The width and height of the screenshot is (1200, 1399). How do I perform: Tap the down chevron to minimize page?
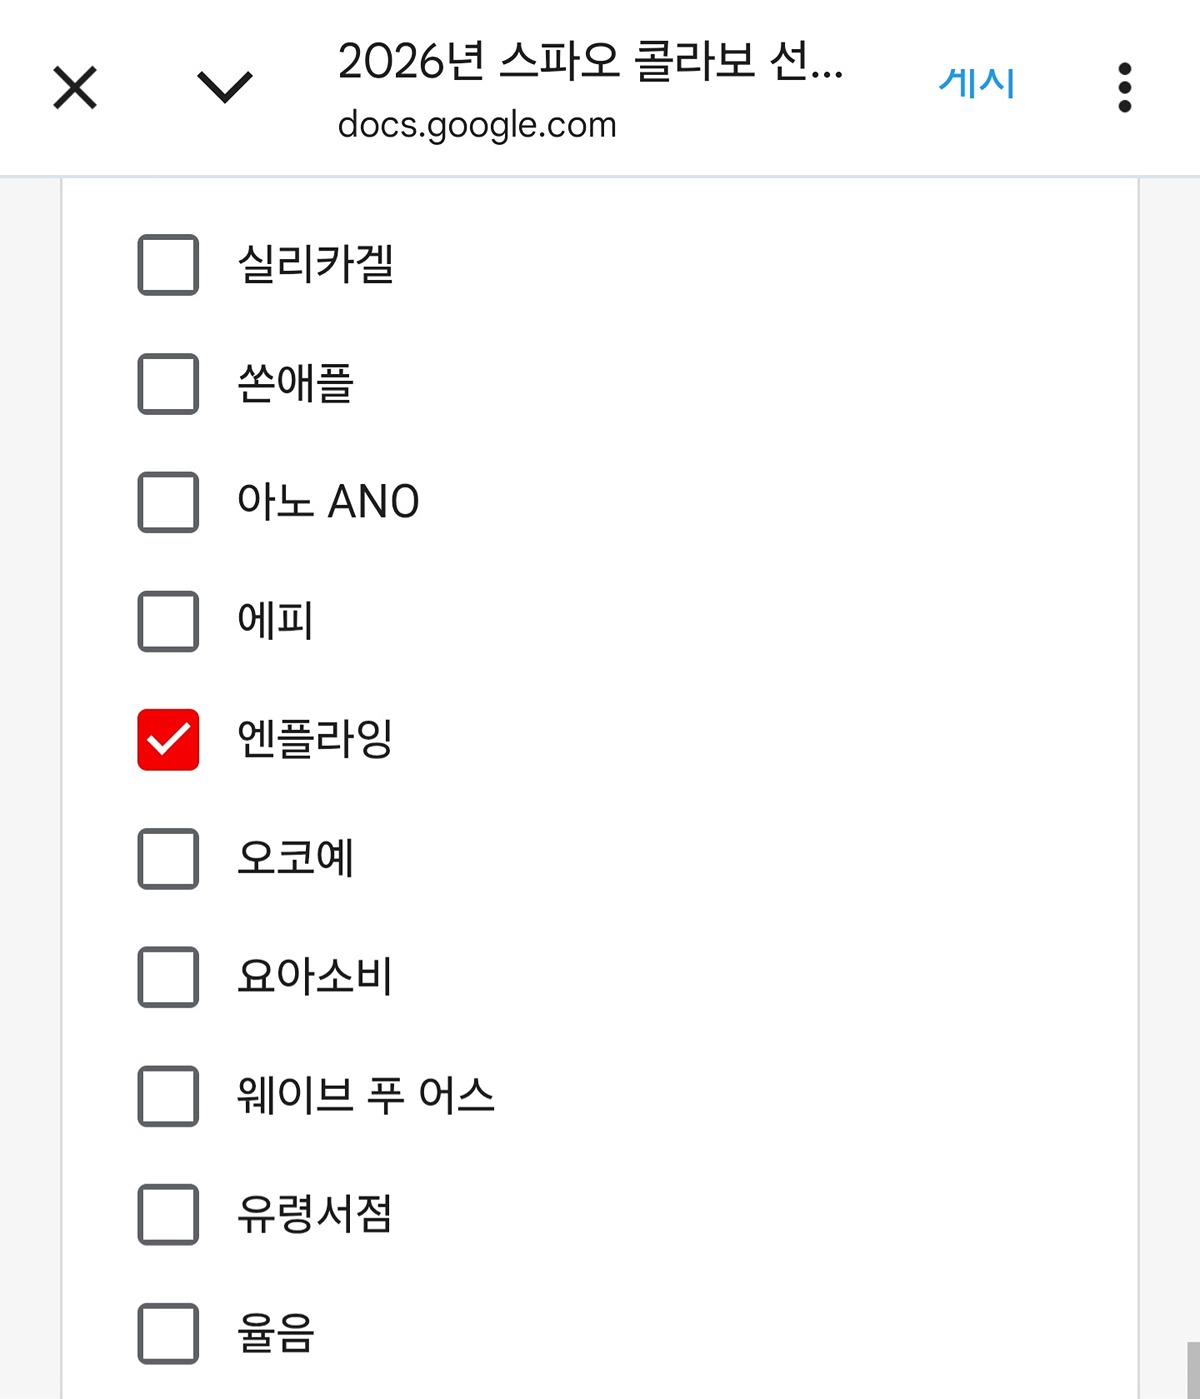click(x=225, y=87)
